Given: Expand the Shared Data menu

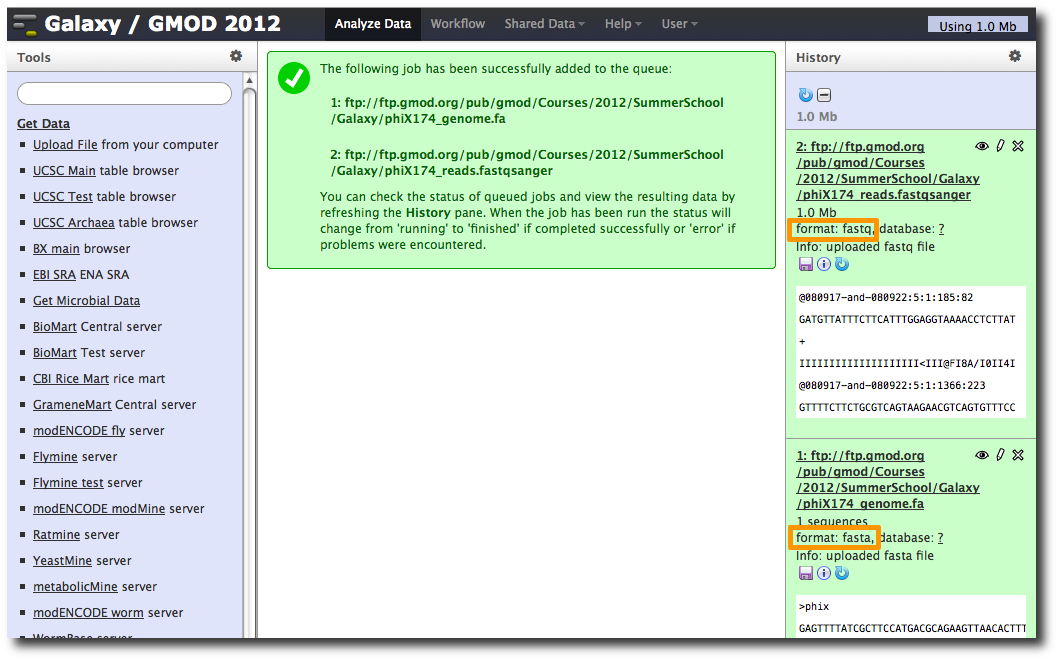Looking at the screenshot, I should pos(544,24).
